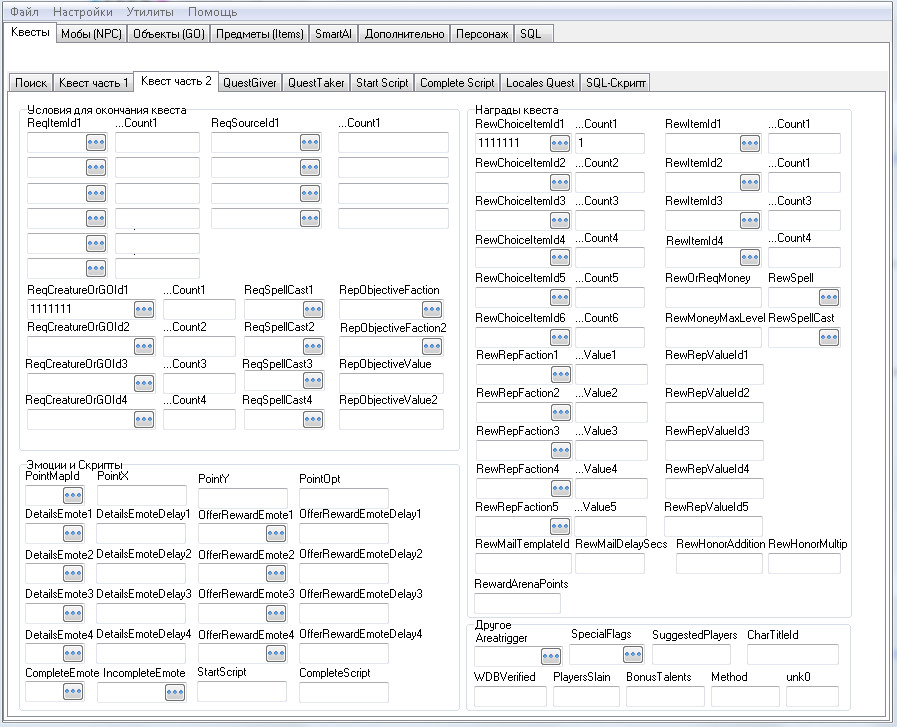
Task: Open SpecialFlags selector button
Action: pos(632,656)
